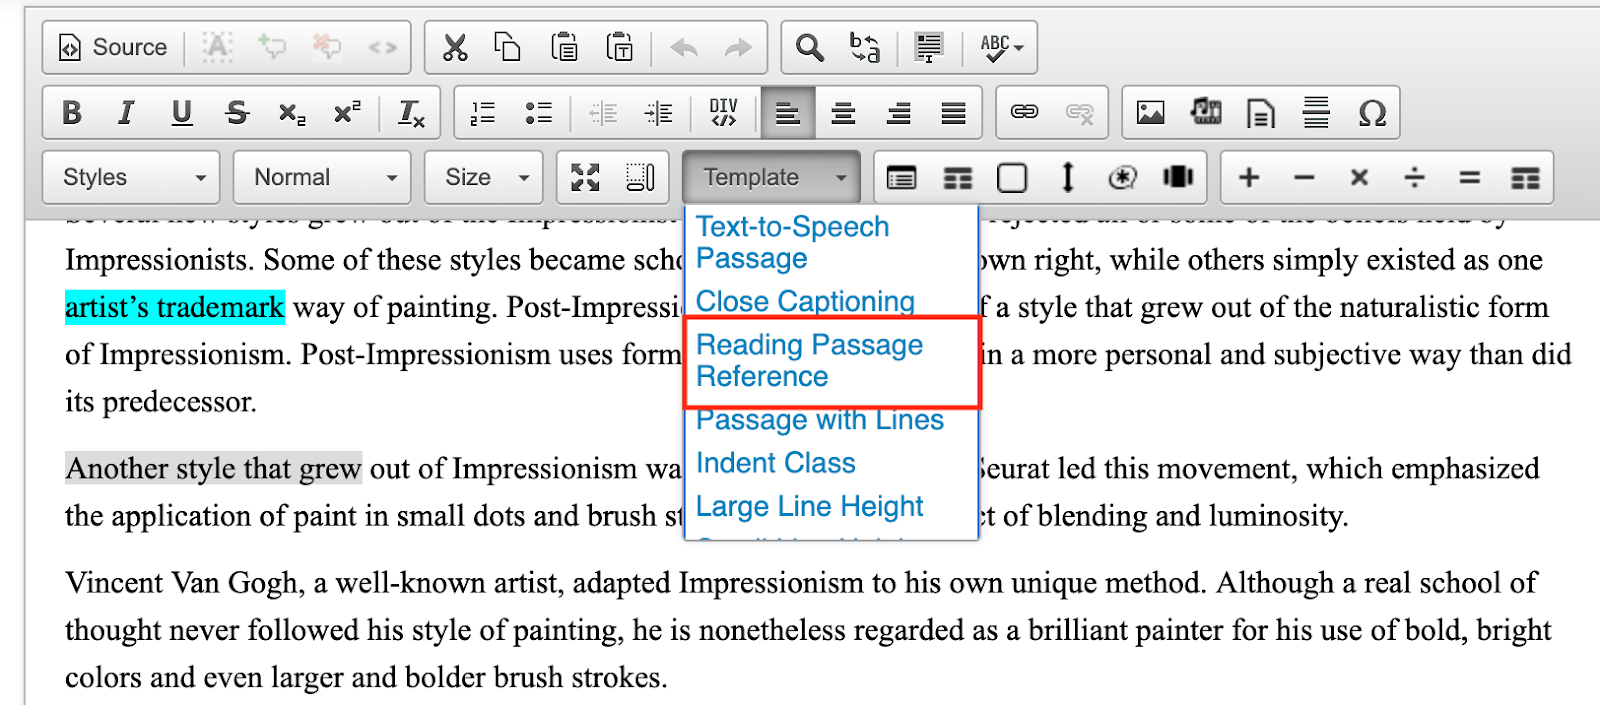Open the Styles dropdown
The height and width of the screenshot is (705, 1600).
click(x=131, y=177)
